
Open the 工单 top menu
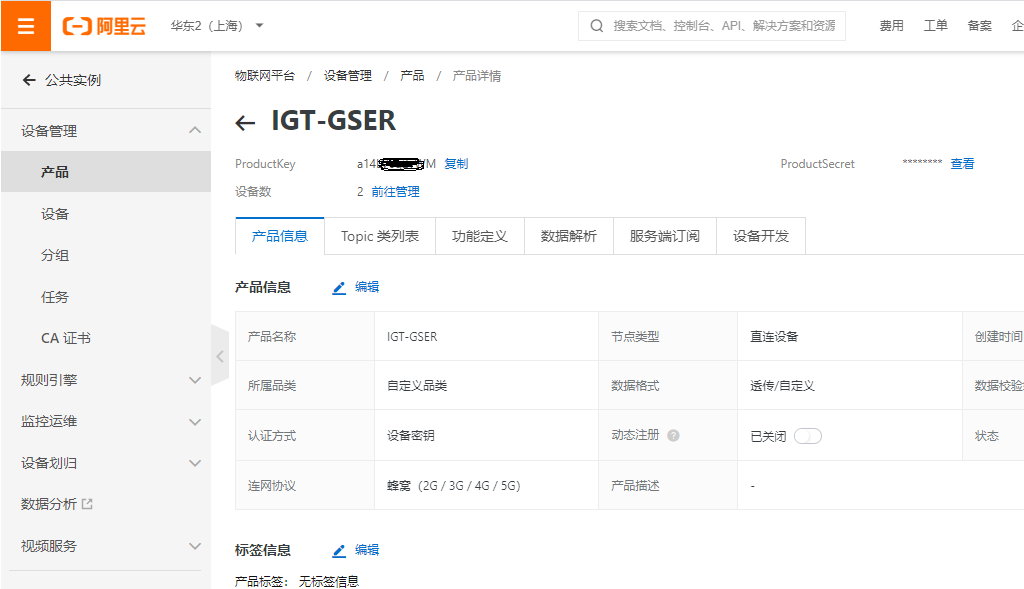pos(935,25)
